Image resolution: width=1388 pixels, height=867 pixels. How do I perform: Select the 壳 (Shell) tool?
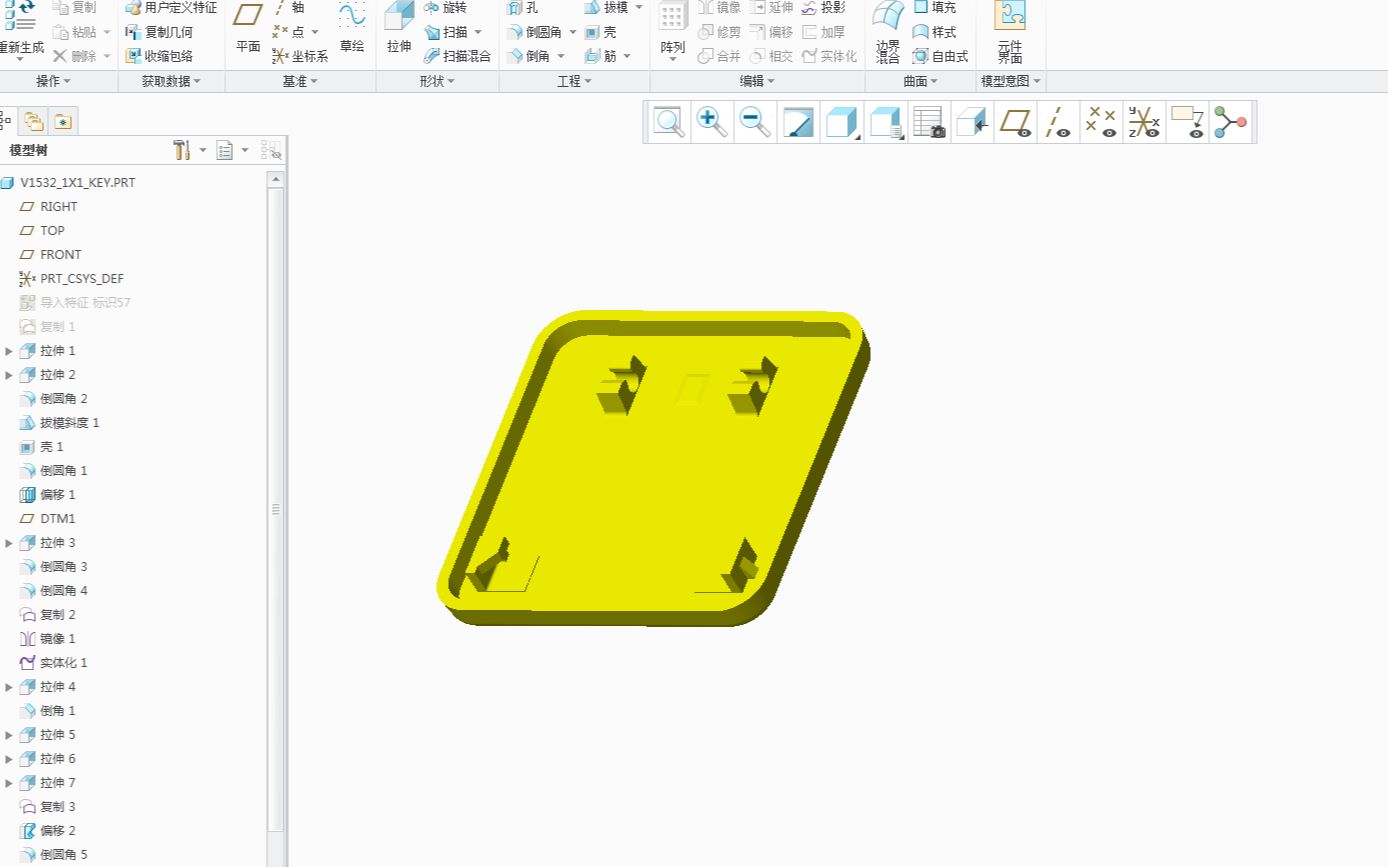pos(605,31)
